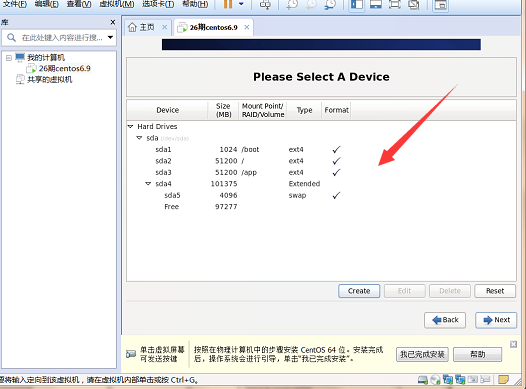Click the hard disk status bar icon
The width and height of the screenshot is (526, 389).
point(423,380)
